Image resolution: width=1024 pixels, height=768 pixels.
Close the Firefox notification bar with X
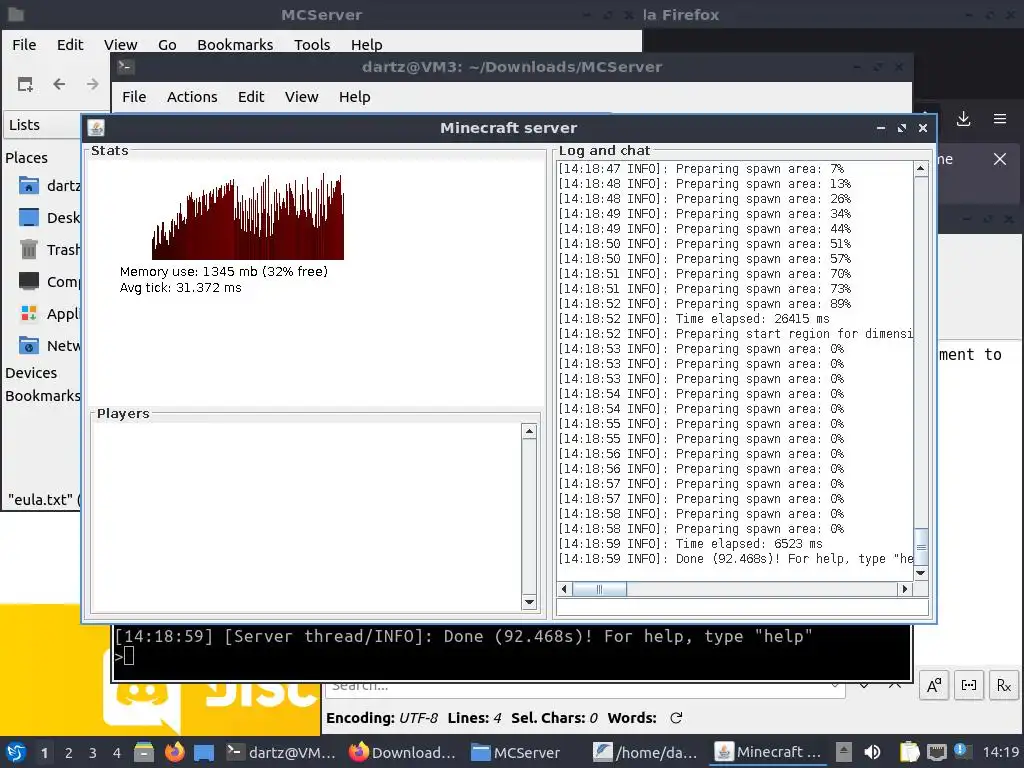1000,159
